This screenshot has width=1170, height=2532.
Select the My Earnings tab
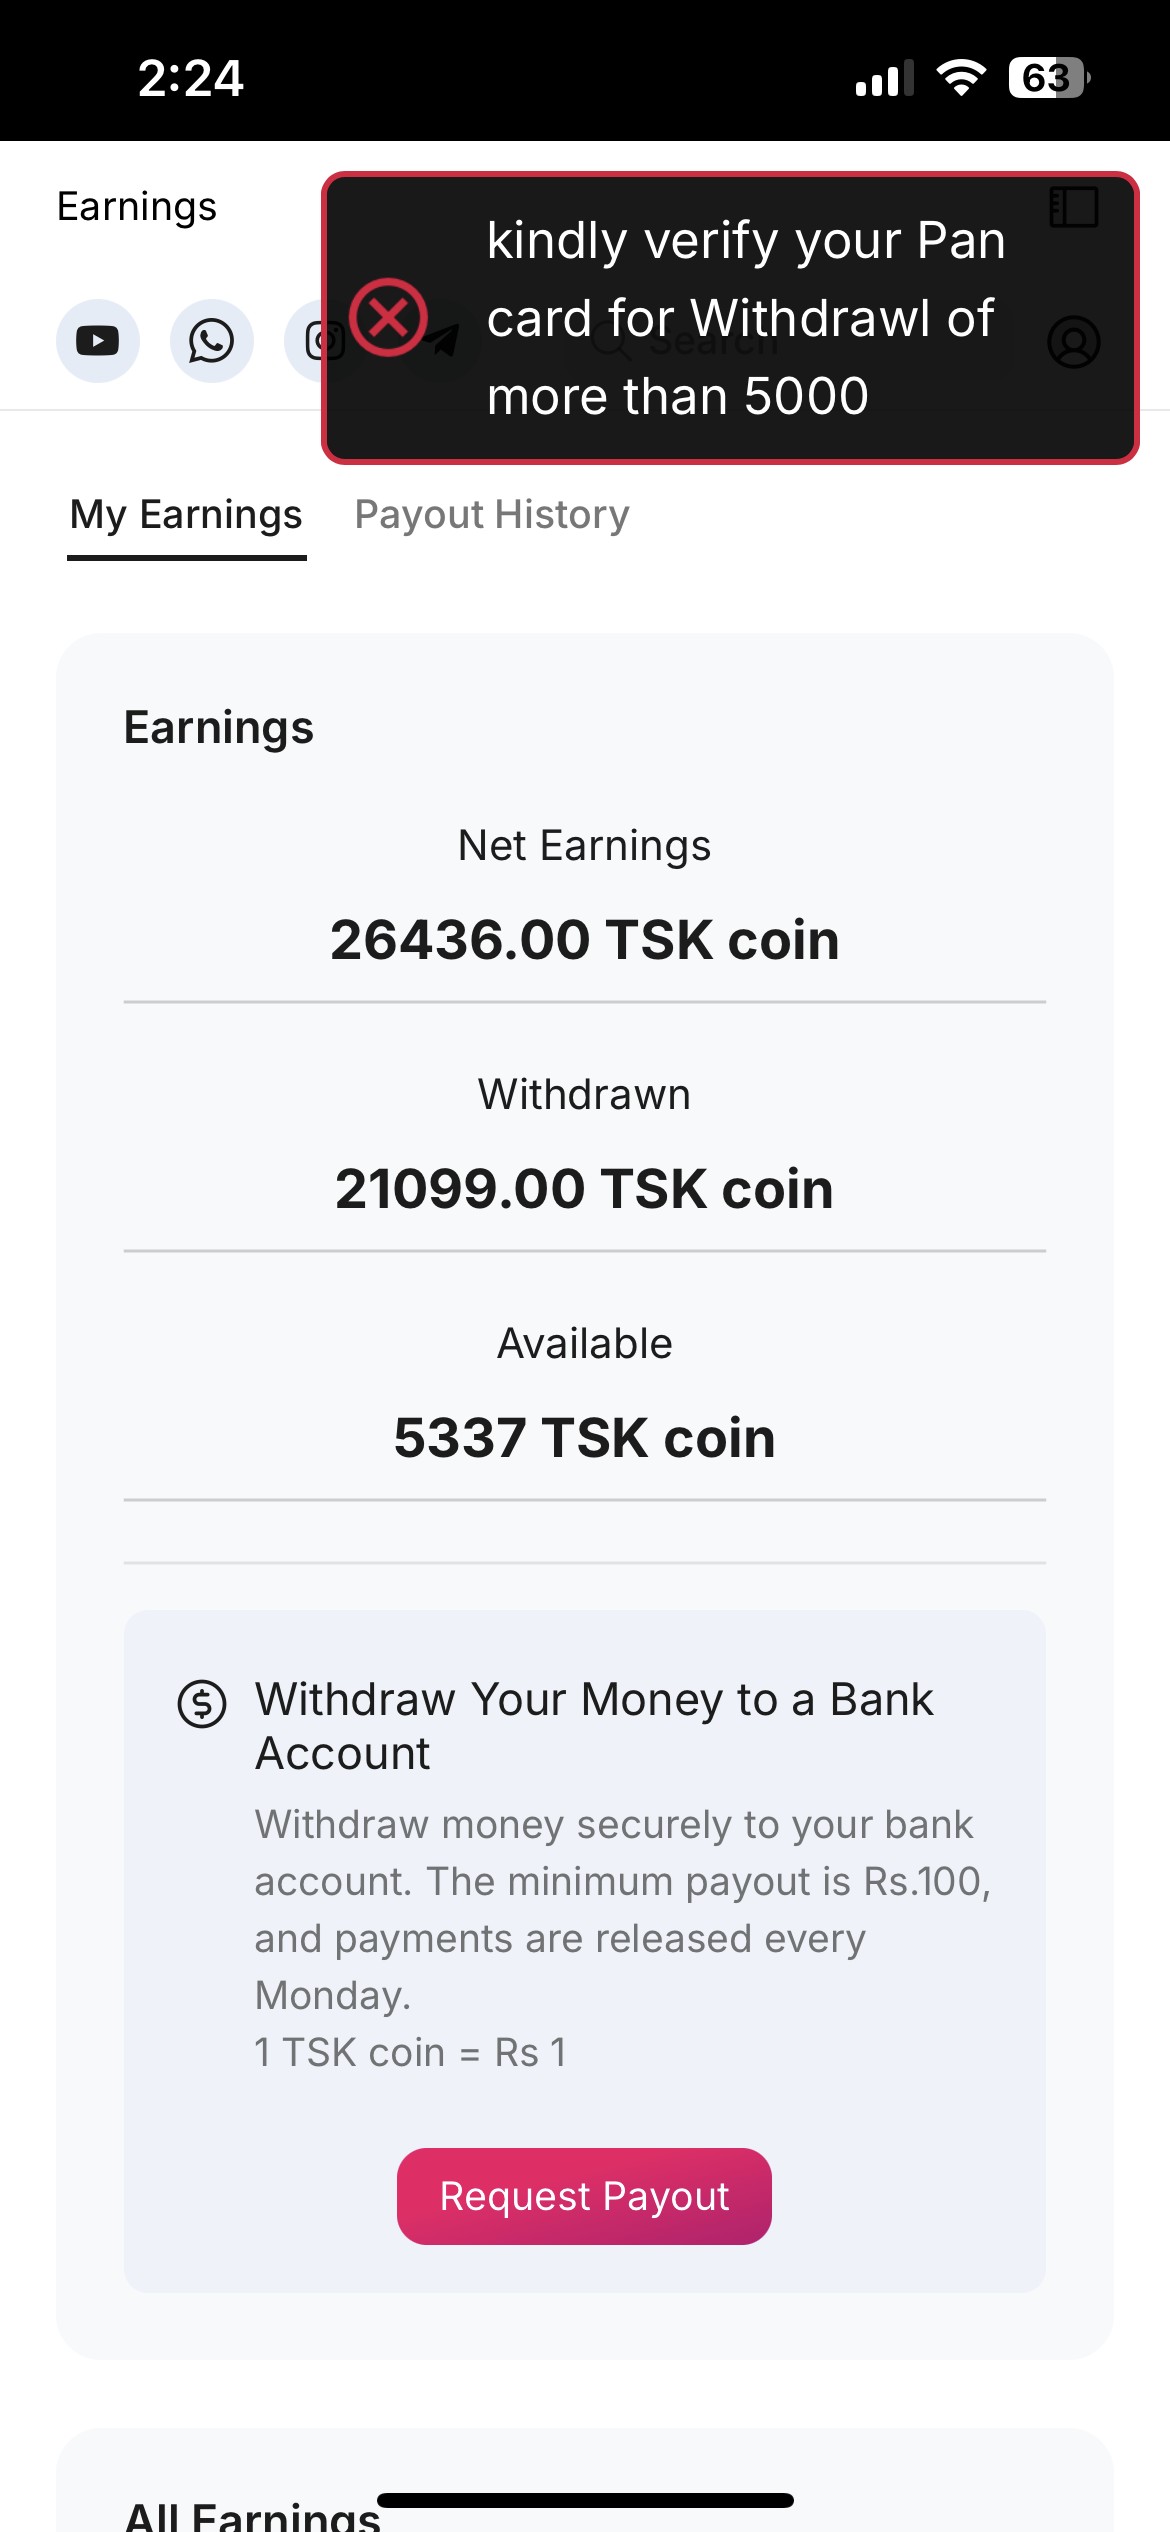click(x=186, y=515)
